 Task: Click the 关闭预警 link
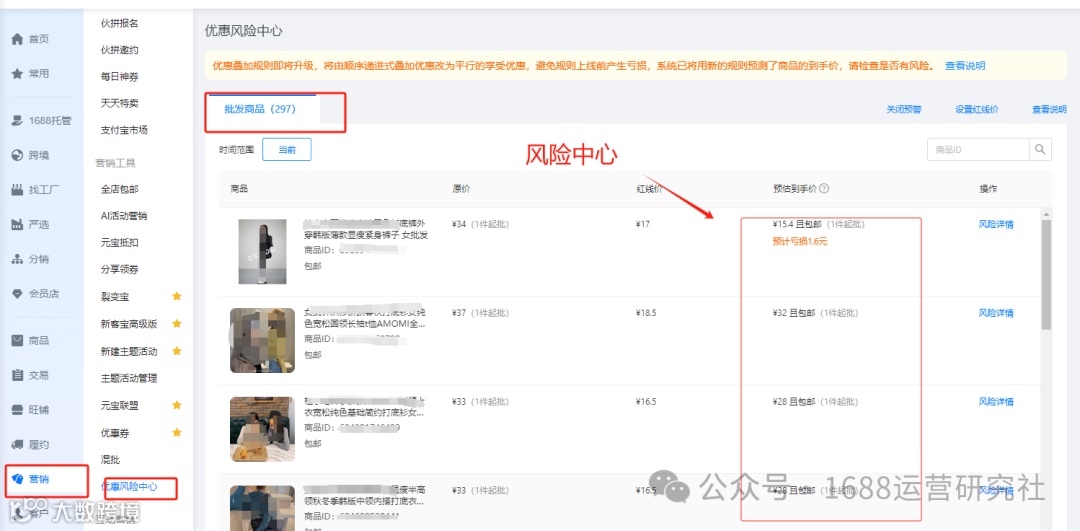point(904,110)
